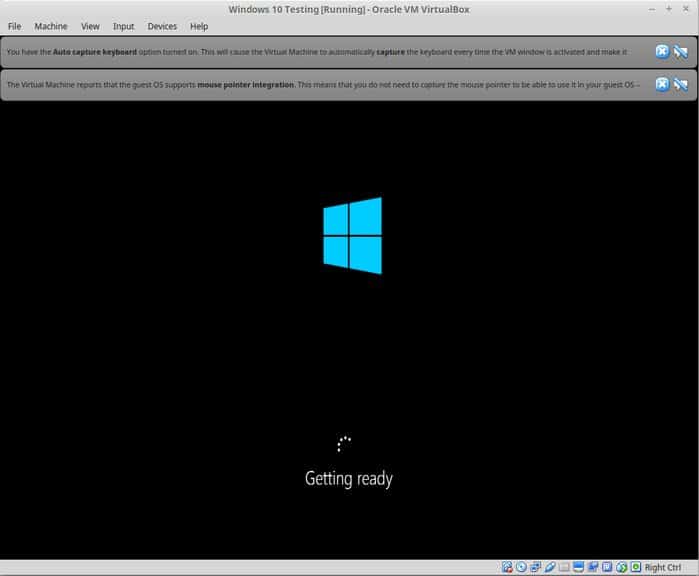Click the Windows logo in the VM screen
699x576 pixels.
(x=352, y=235)
